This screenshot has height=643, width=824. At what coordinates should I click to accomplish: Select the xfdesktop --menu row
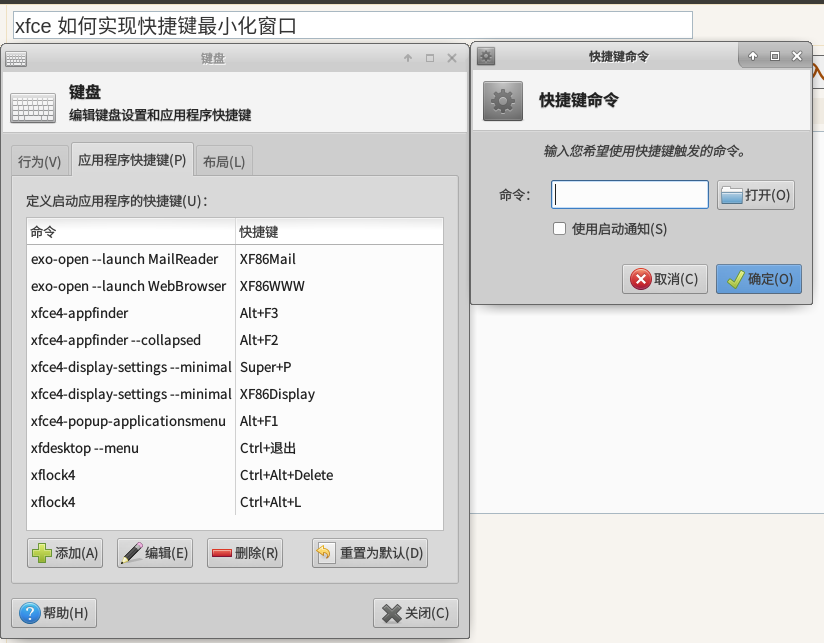[235, 449]
